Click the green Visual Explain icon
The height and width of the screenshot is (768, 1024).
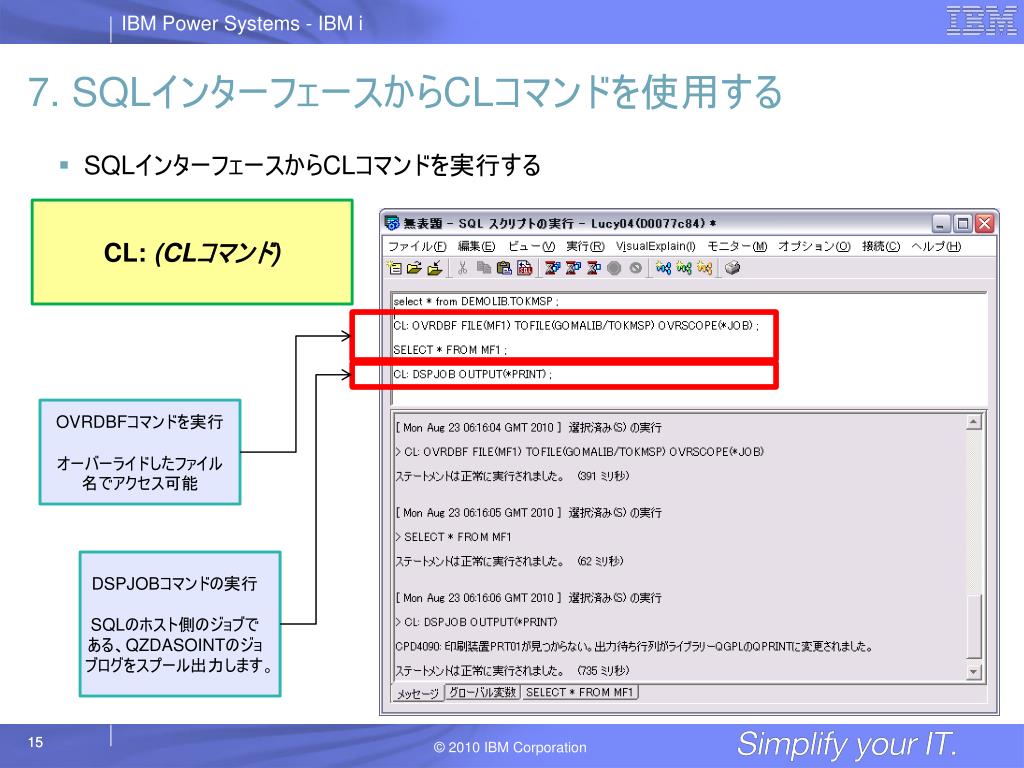click(684, 268)
